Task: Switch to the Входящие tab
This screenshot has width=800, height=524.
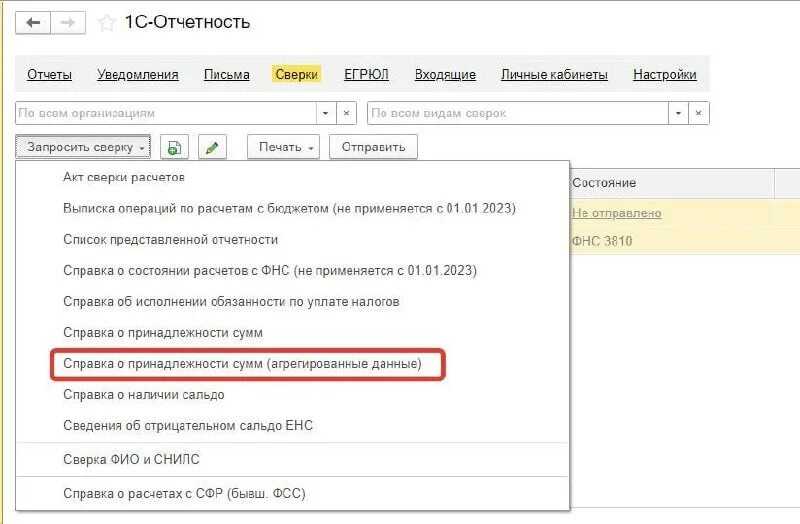Action: click(445, 74)
